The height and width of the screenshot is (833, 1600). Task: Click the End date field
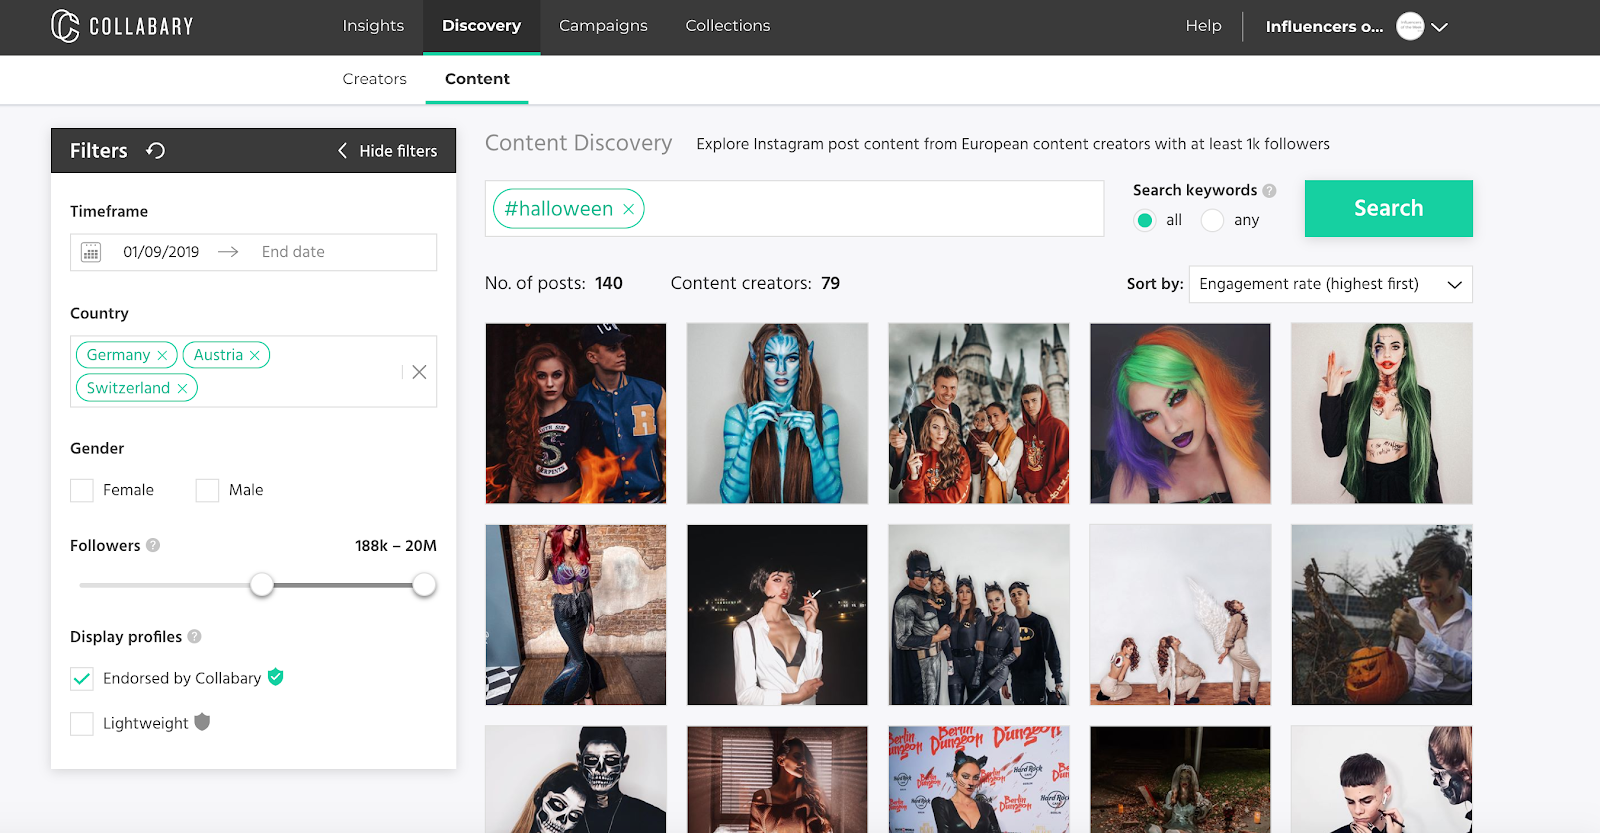pos(293,252)
